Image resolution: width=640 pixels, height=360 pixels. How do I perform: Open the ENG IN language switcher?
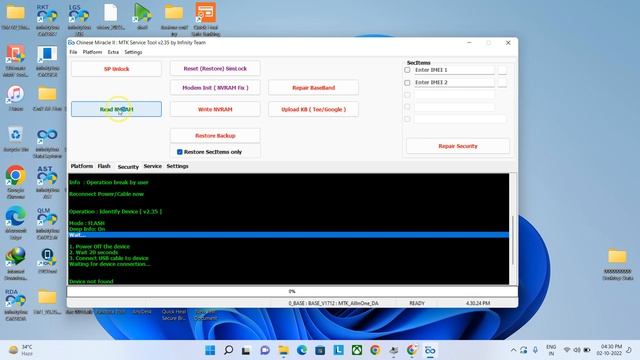551,350
